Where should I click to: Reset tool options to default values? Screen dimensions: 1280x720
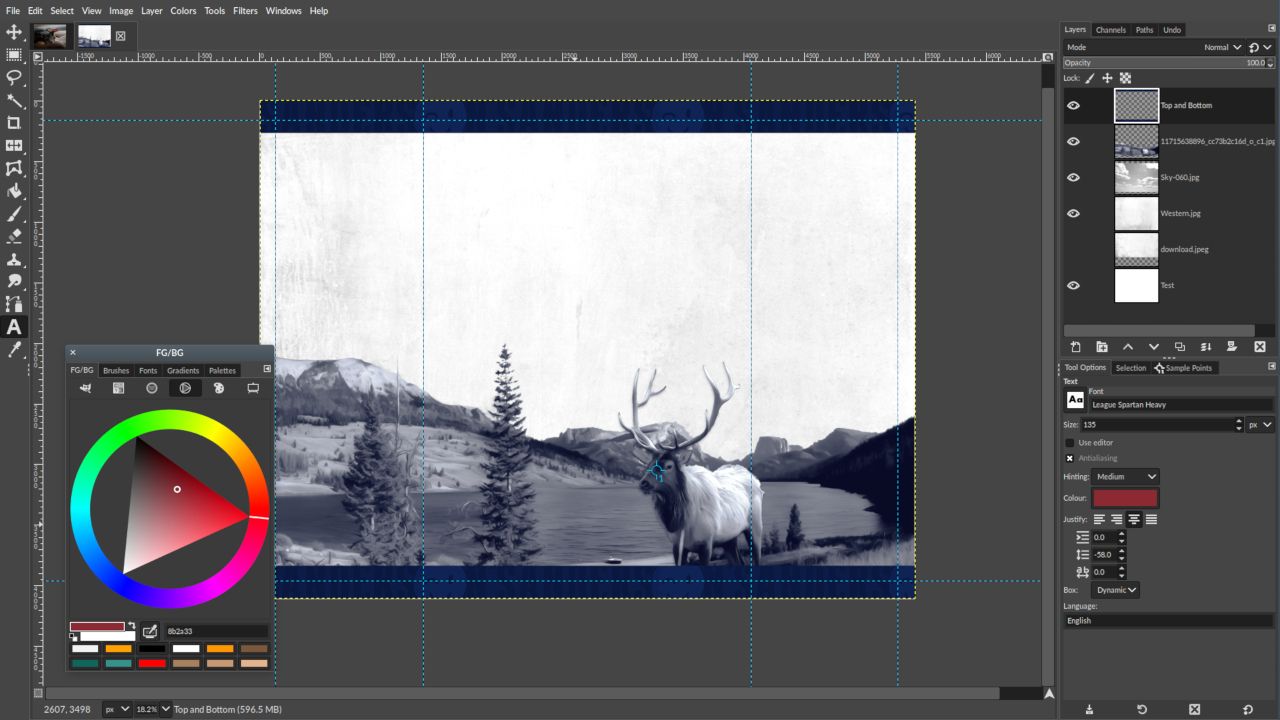[1247, 709]
